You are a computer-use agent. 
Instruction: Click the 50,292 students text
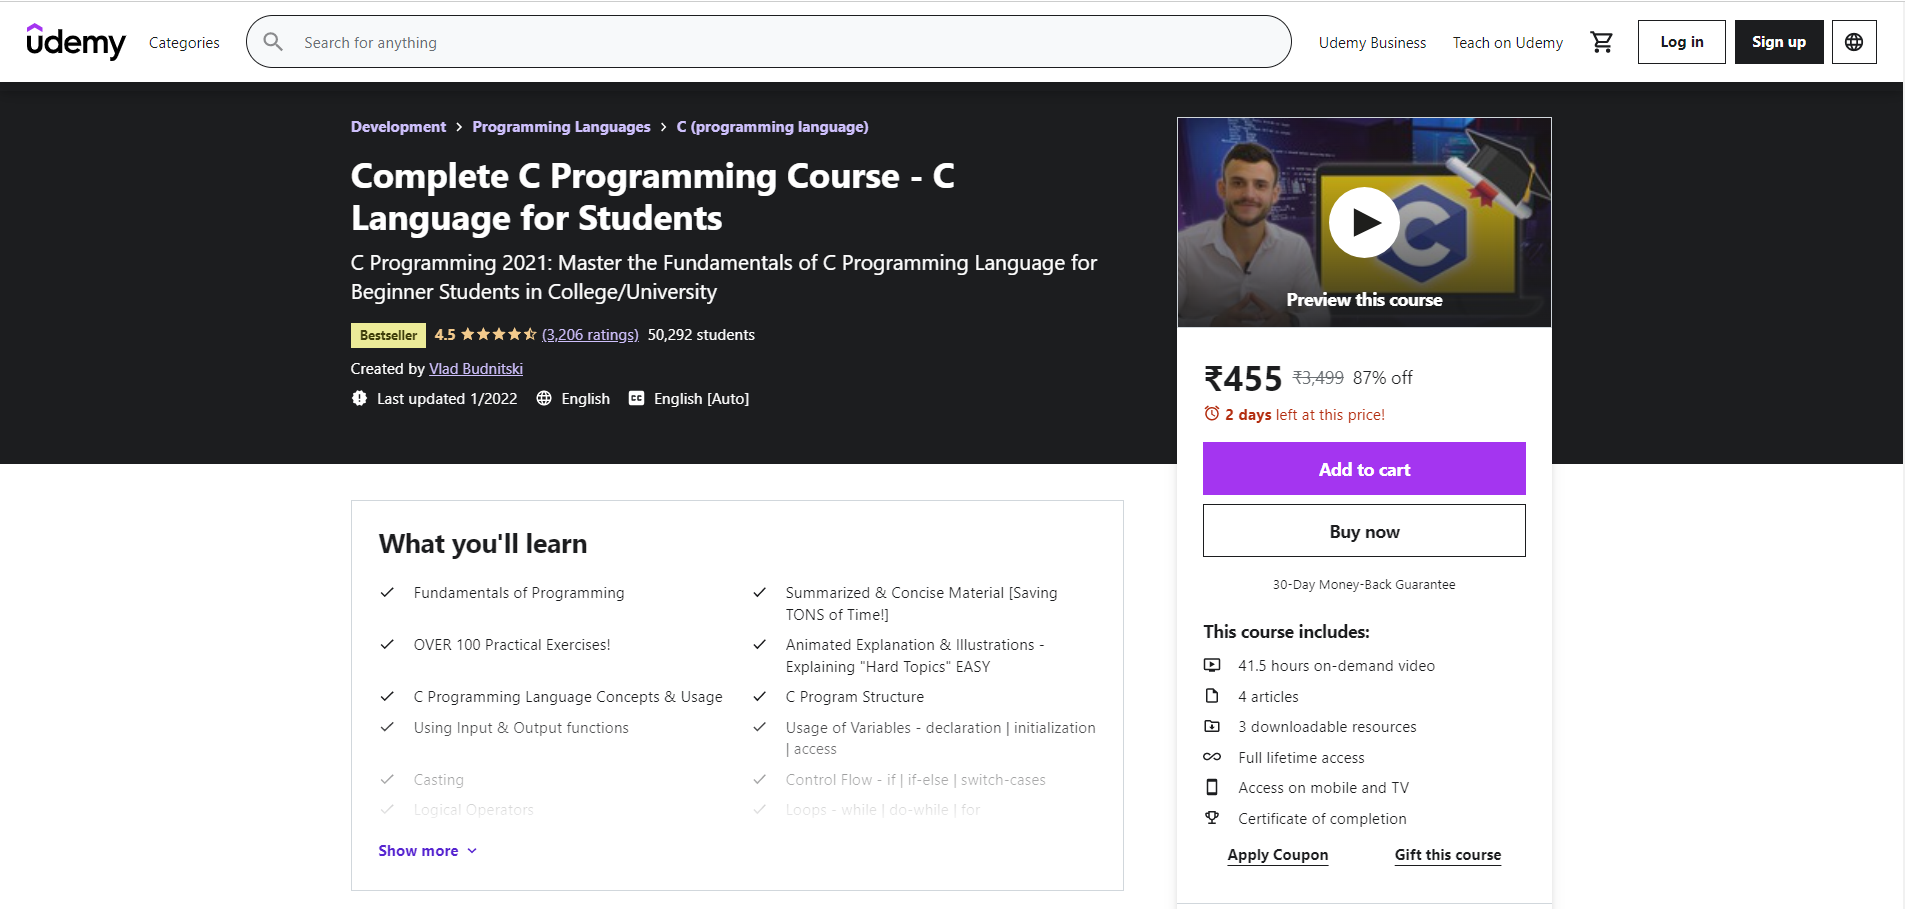click(701, 334)
